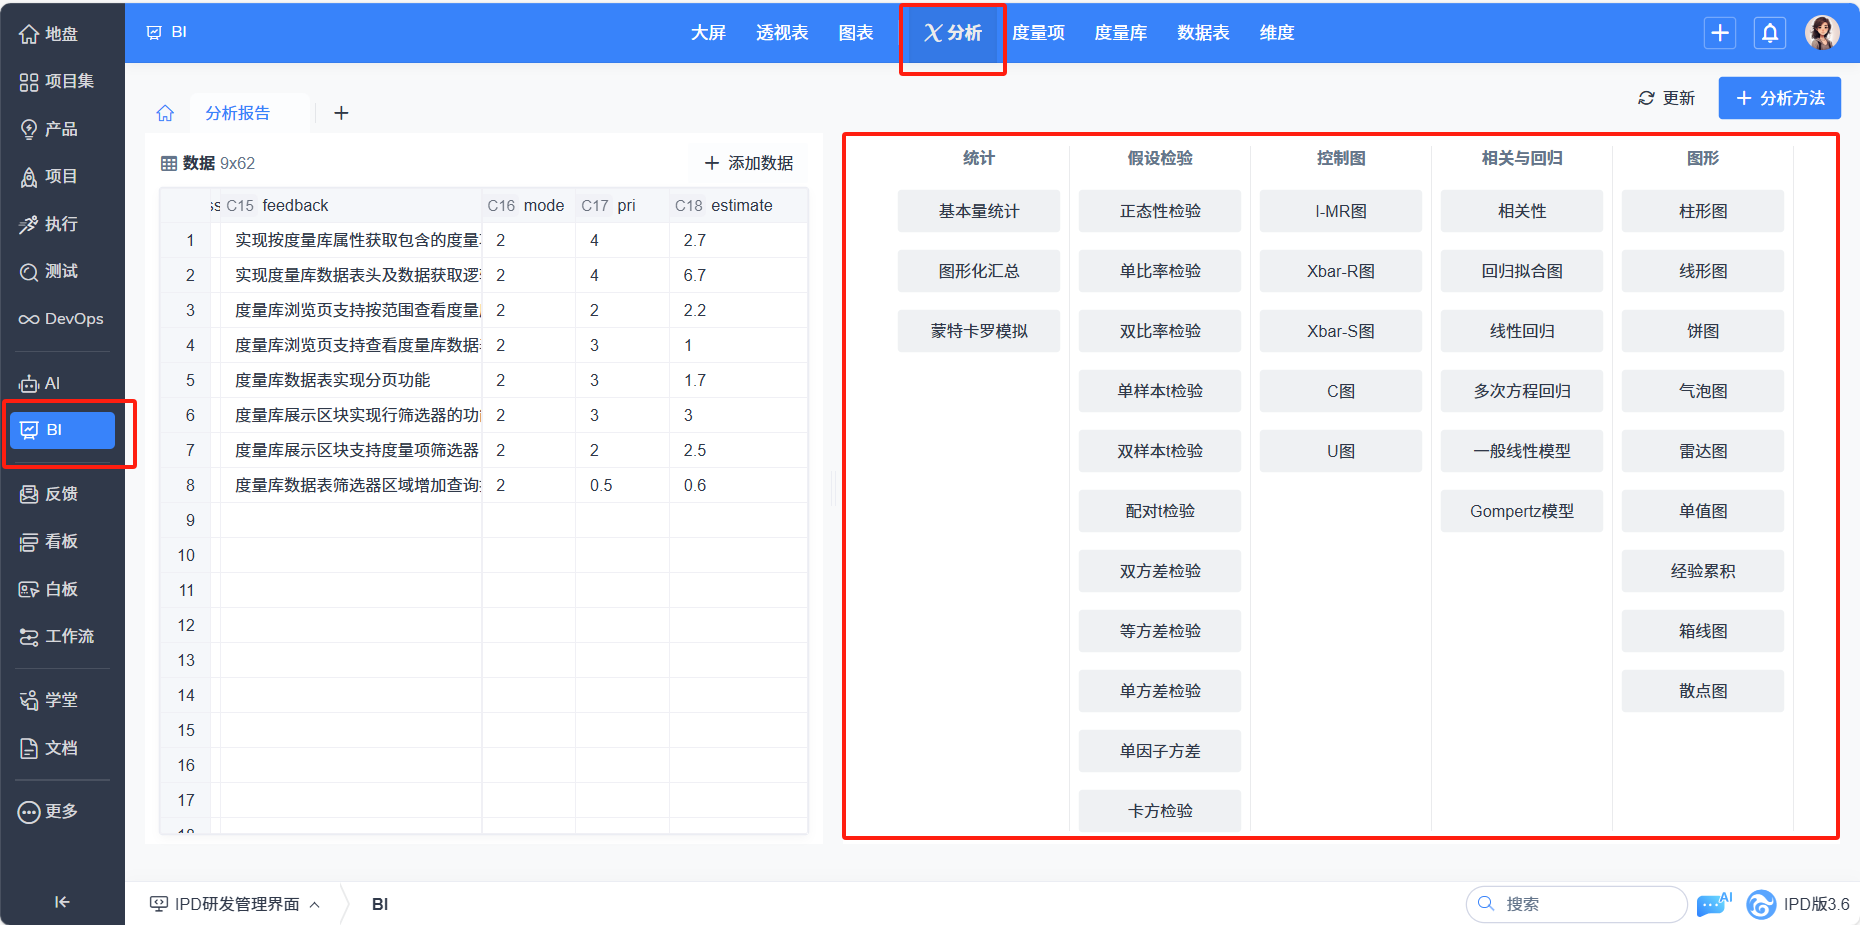Click the 搜索 input field
Image resolution: width=1860 pixels, height=925 pixels.
coord(1576,904)
